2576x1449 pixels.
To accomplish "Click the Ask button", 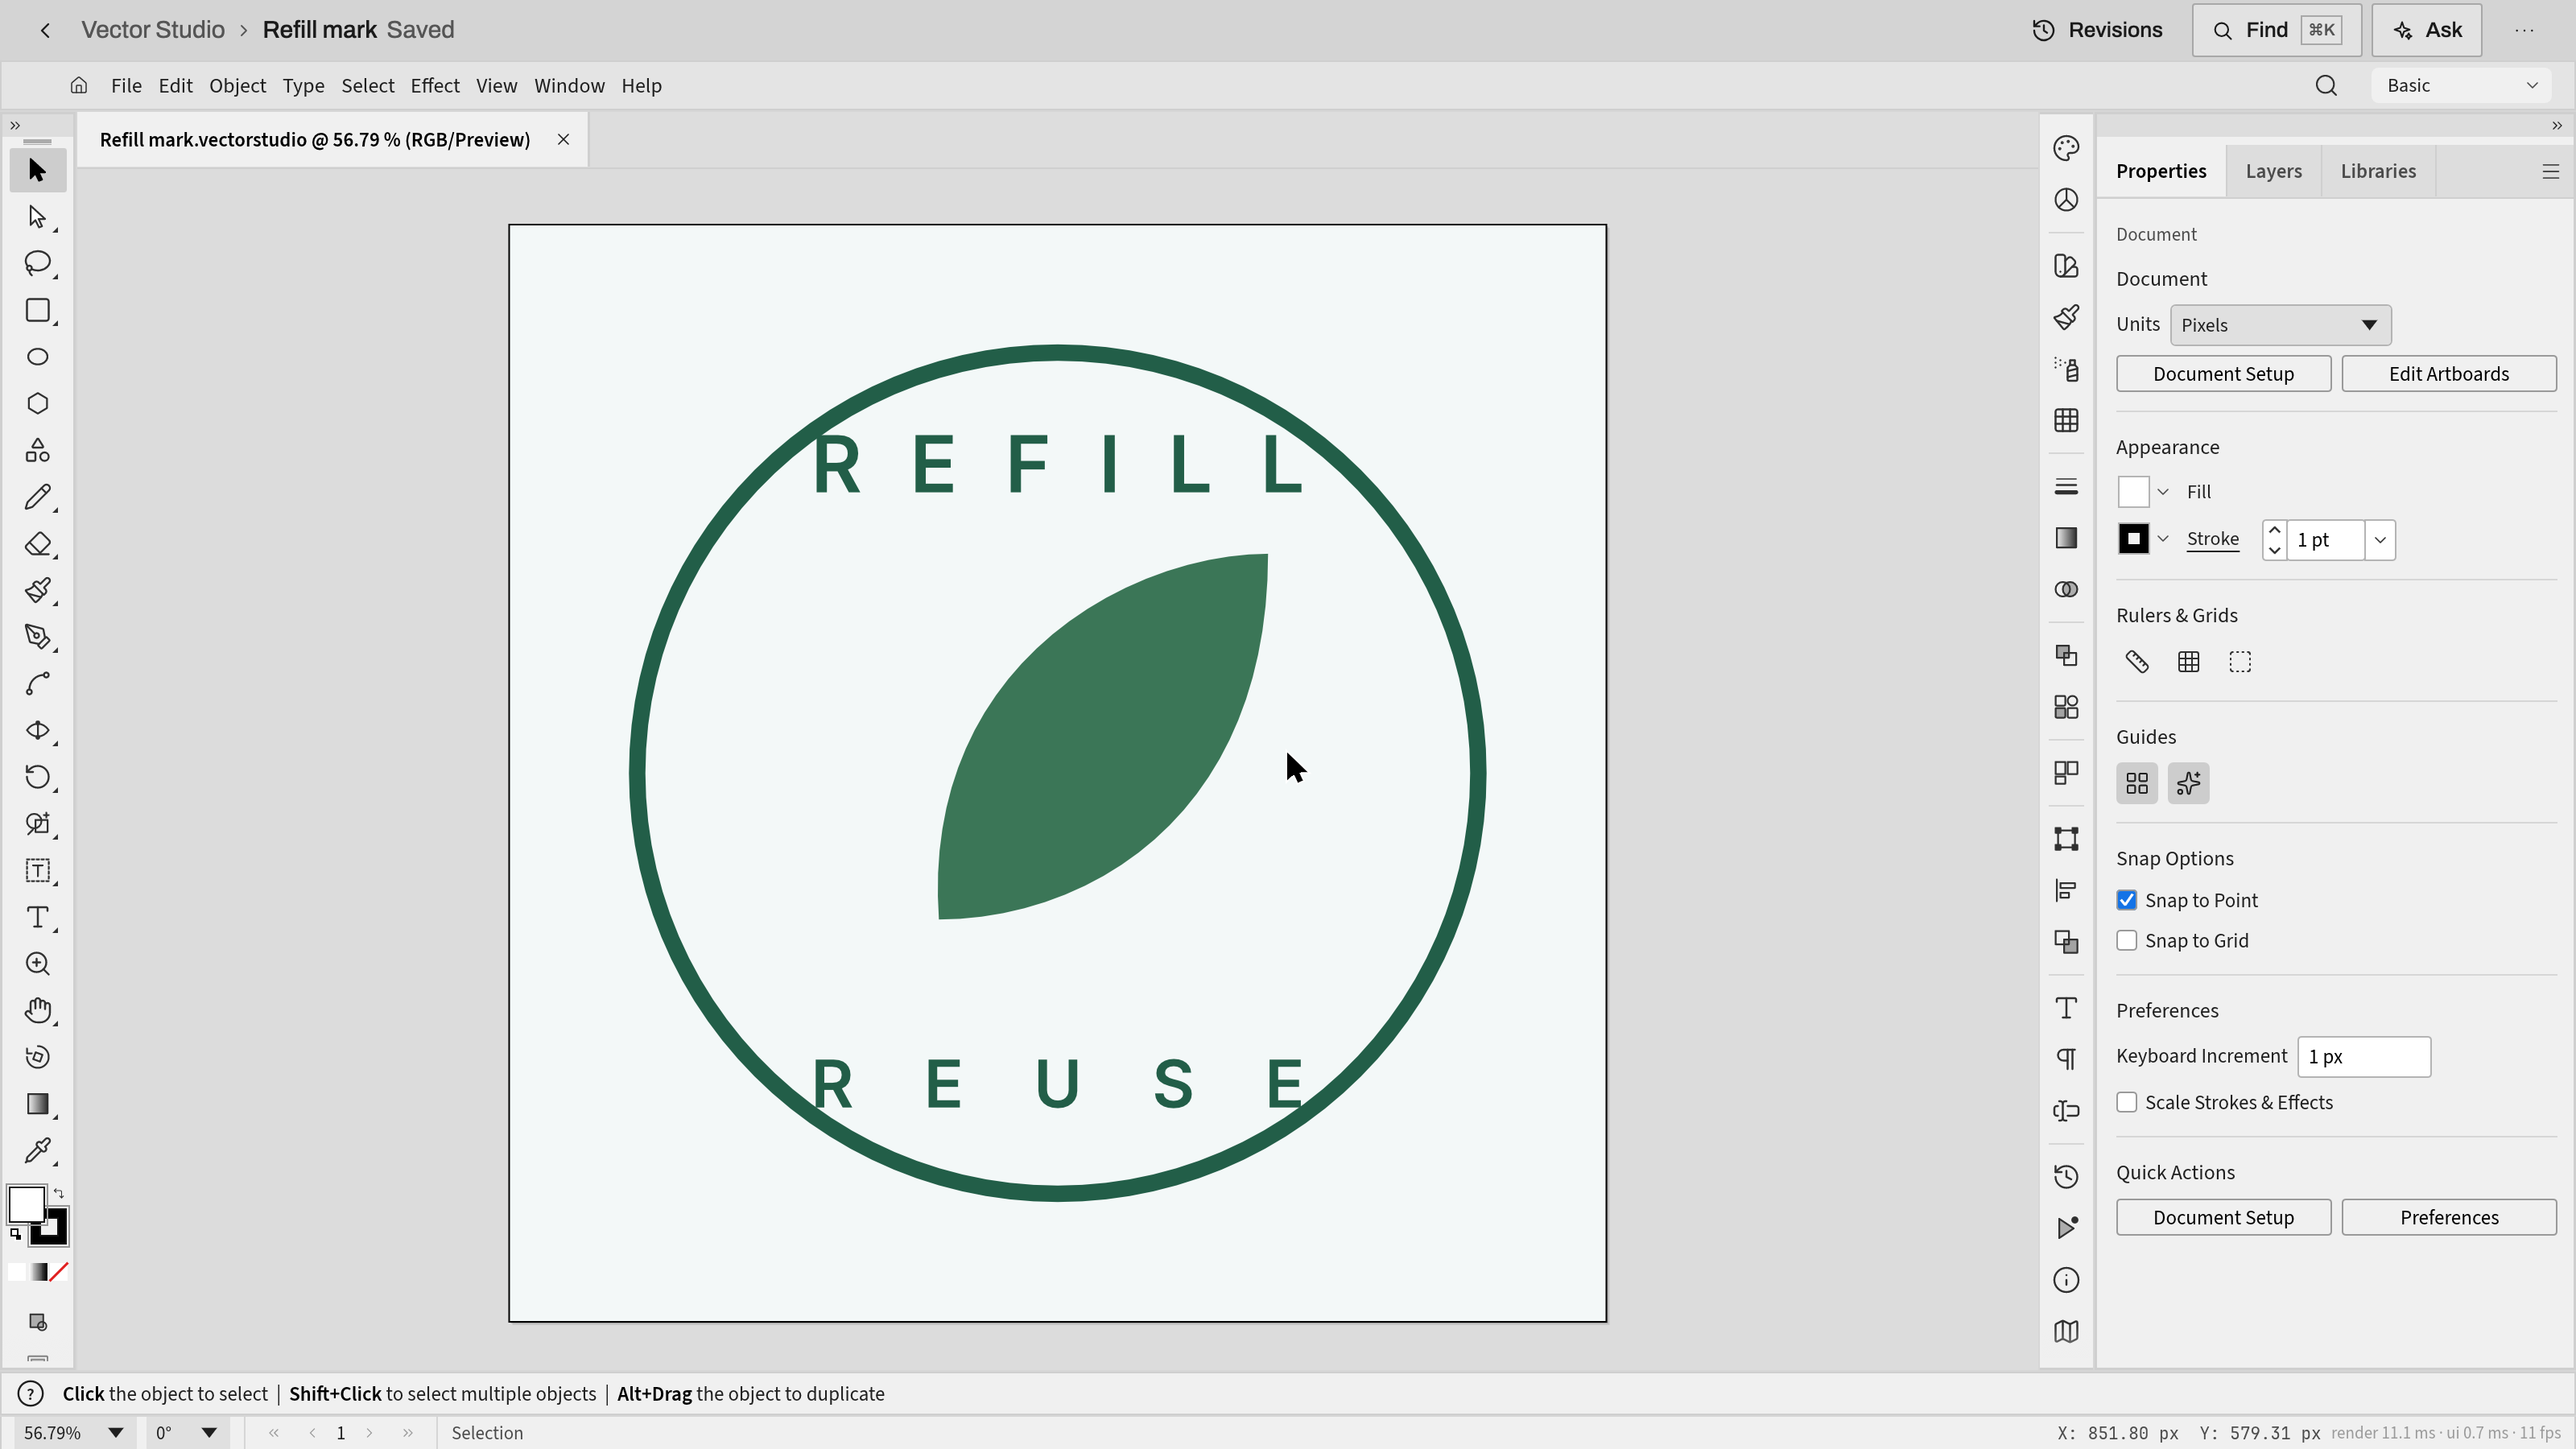I will point(2428,30).
